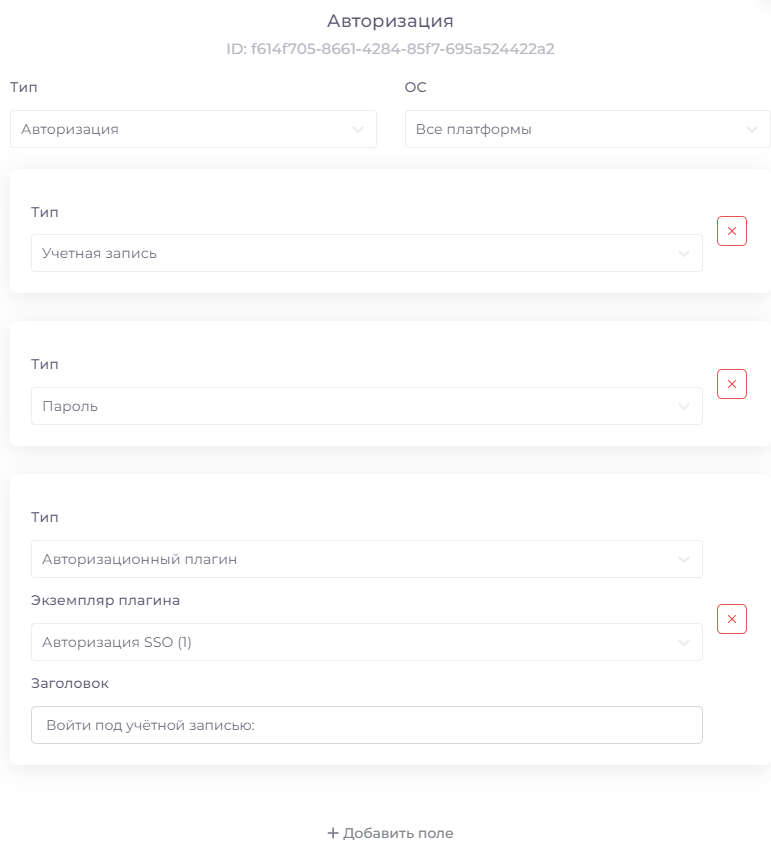This screenshot has width=771, height=849.
Task: Click chevron in the Авторизационный плагин box
Action: pos(684,559)
